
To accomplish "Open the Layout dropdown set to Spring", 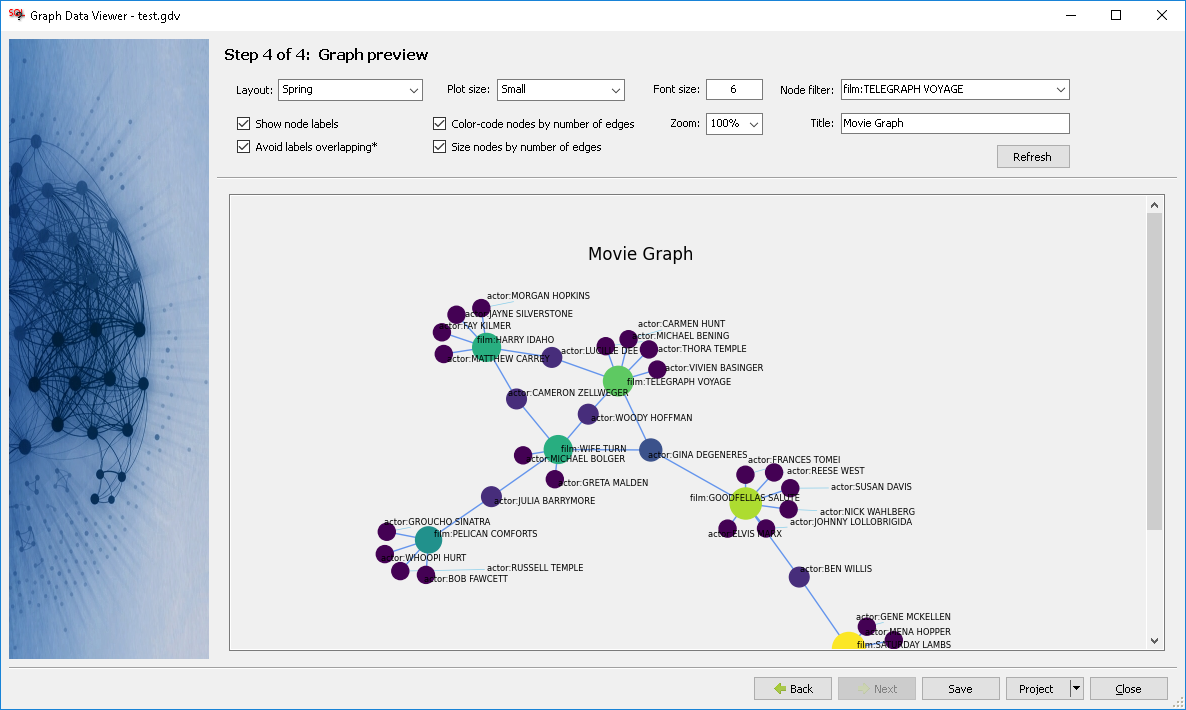I will [x=350, y=89].
